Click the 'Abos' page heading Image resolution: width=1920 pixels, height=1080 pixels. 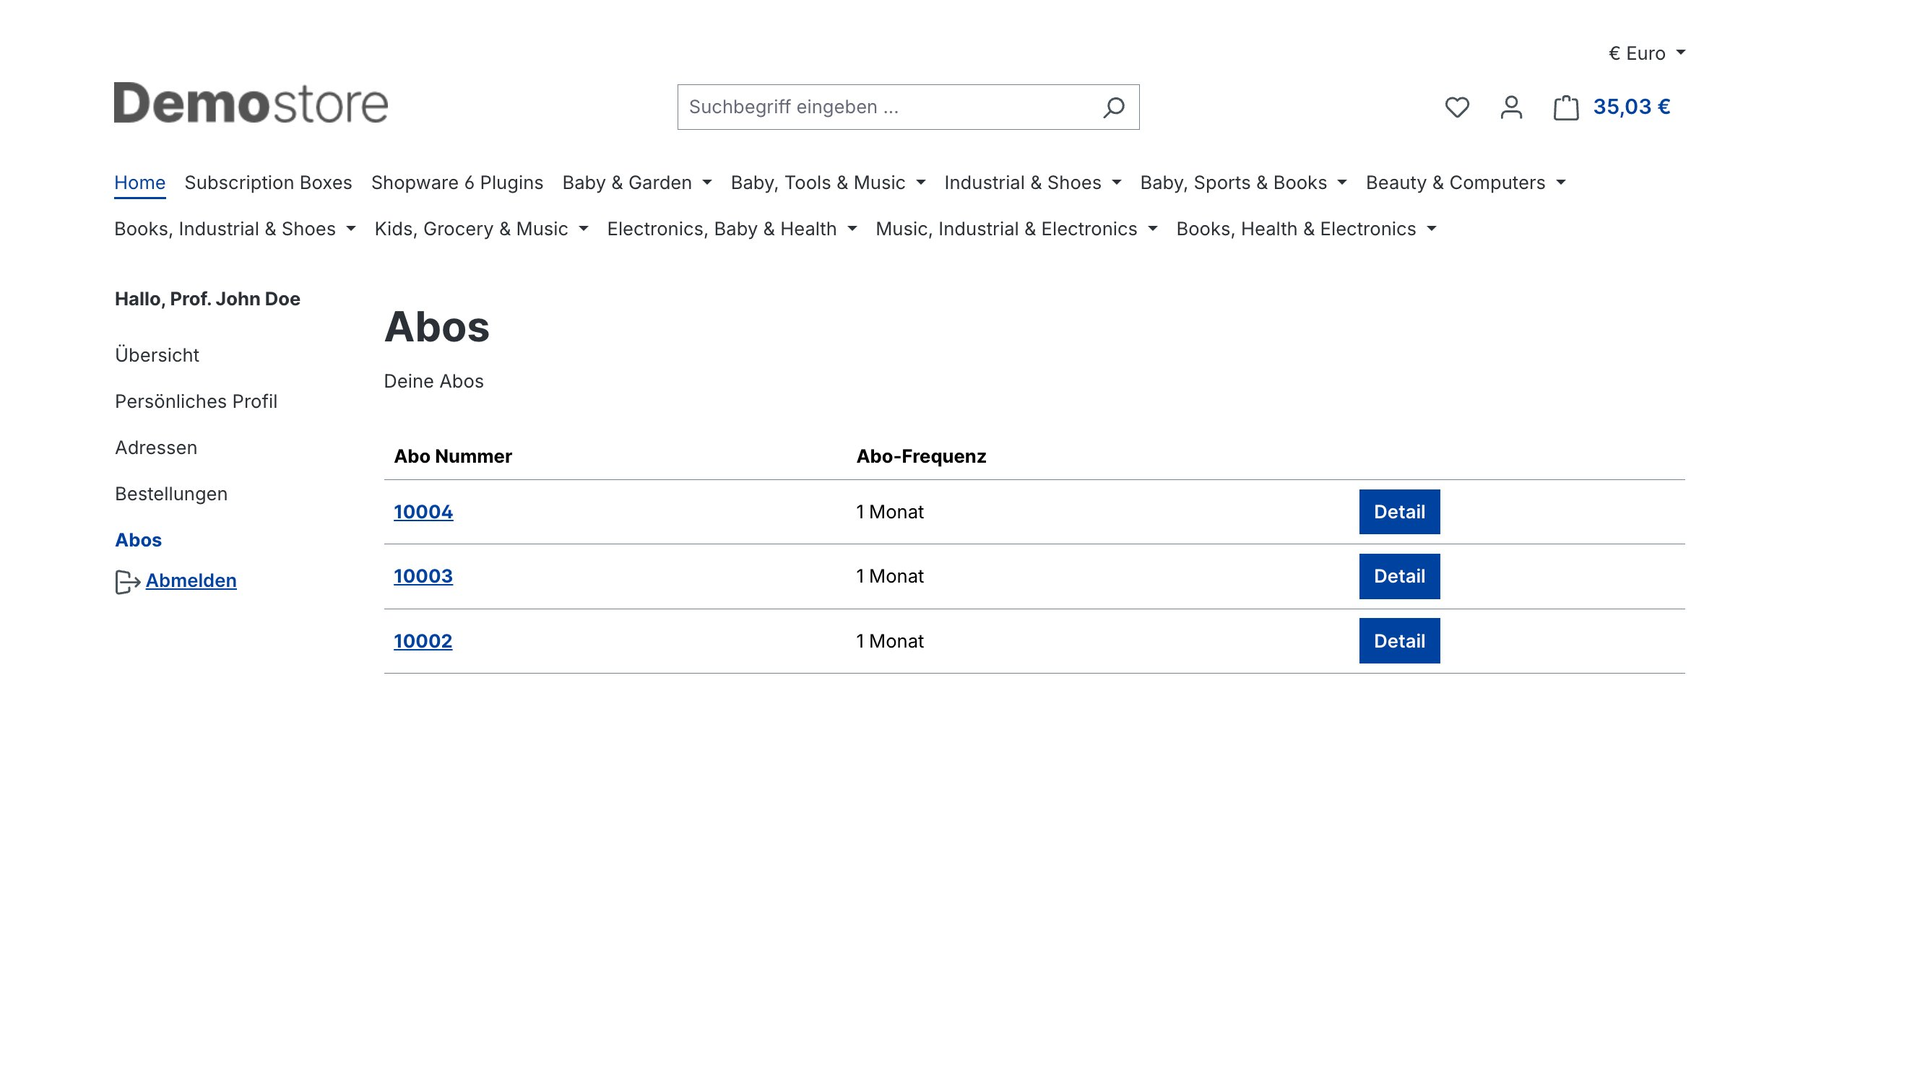(437, 327)
